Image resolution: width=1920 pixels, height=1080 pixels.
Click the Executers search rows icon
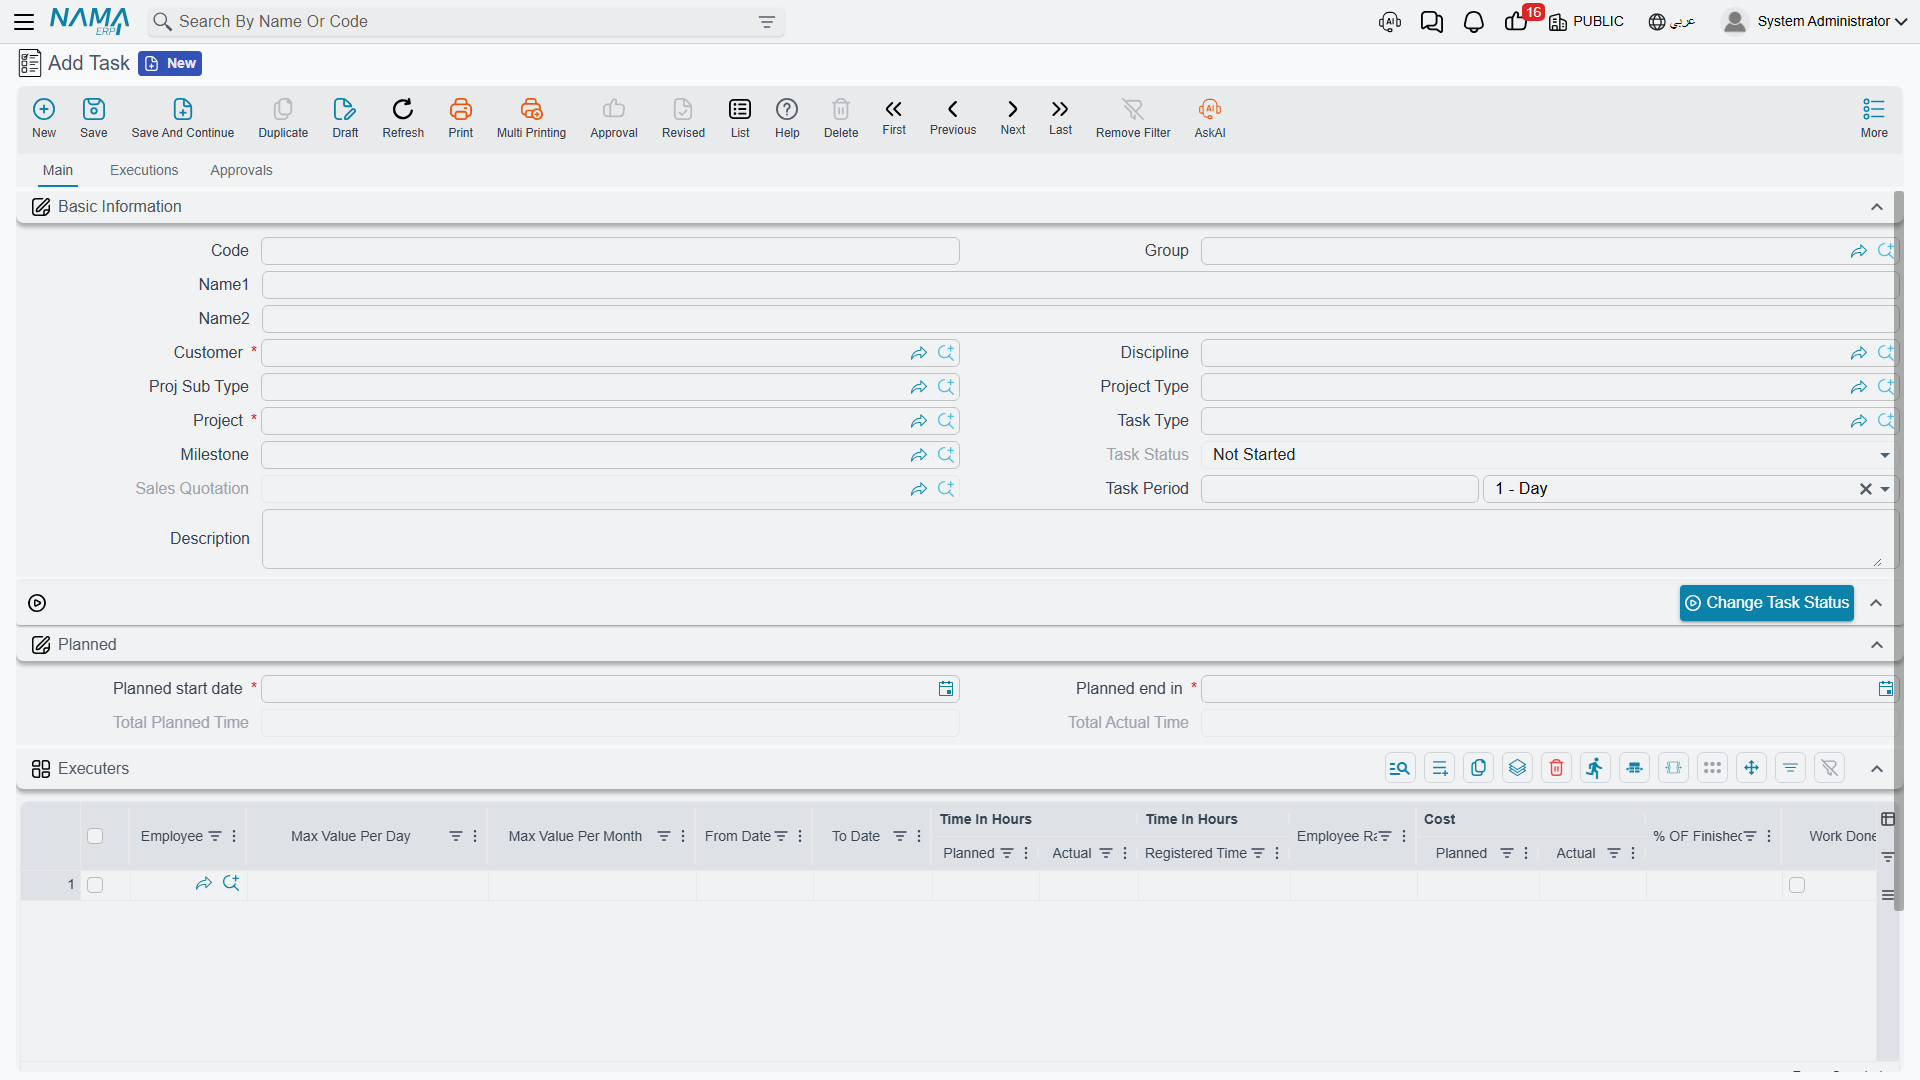click(x=1400, y=768)
